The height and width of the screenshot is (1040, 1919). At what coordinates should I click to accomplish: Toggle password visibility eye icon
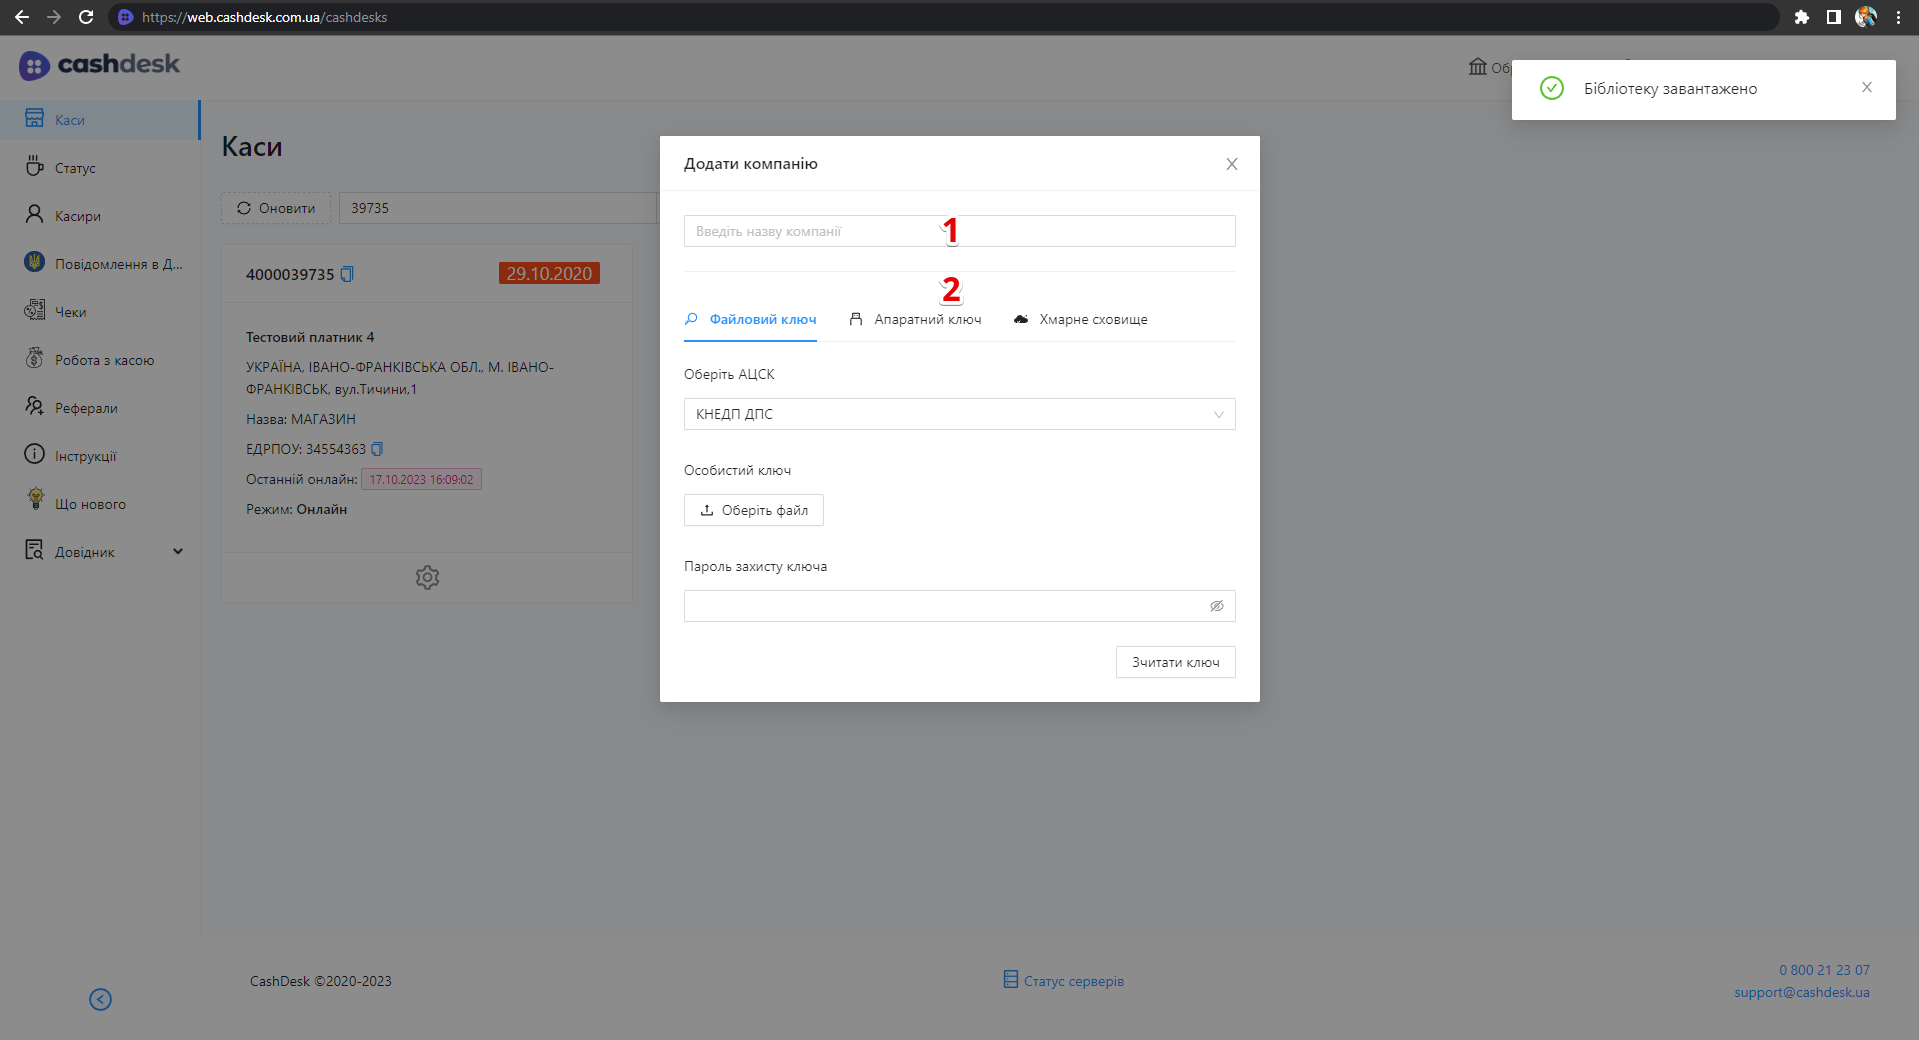1216,606
